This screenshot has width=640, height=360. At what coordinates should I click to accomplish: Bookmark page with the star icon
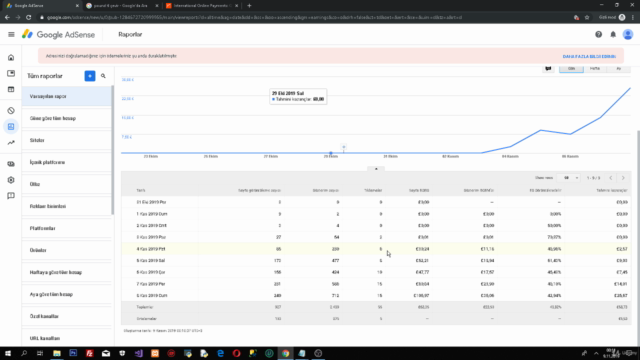[x=587, y=18]
